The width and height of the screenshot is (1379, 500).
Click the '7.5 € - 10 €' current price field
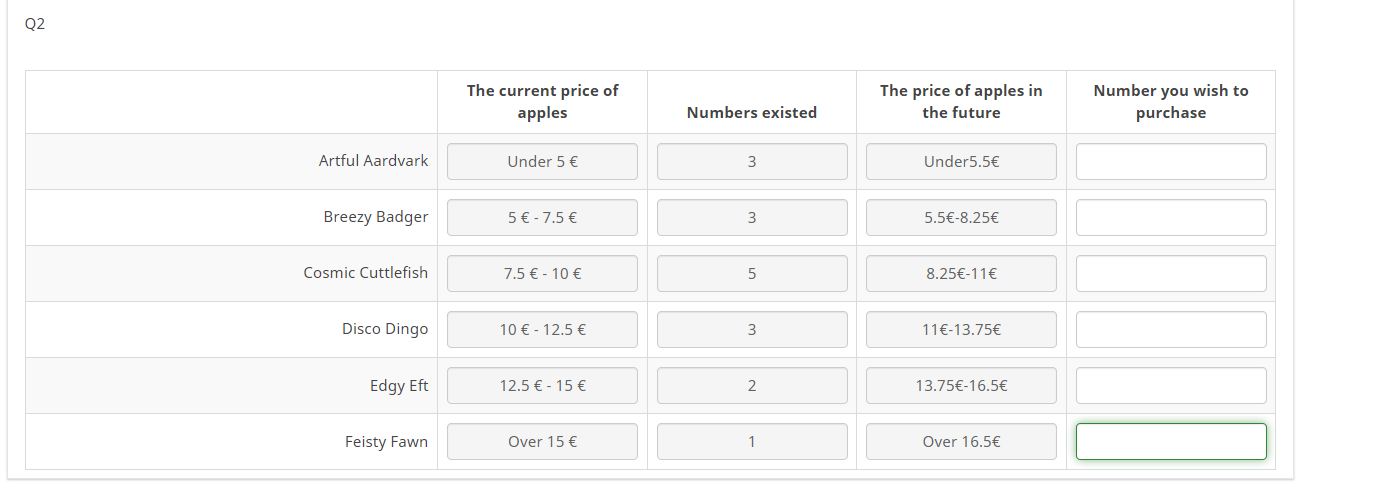(x=542, y=274)
